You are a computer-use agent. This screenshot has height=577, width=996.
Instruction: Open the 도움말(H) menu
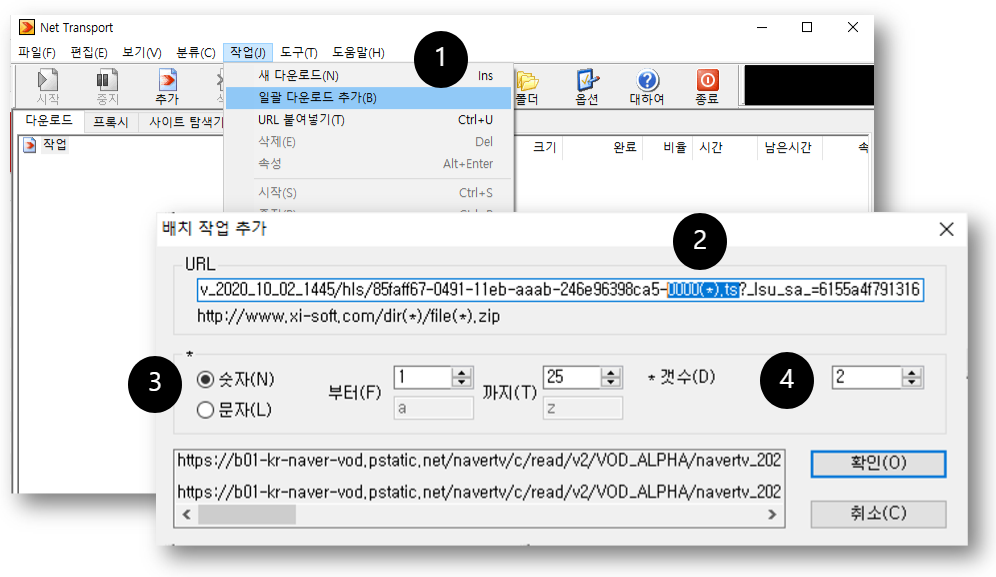coord(358,52)
